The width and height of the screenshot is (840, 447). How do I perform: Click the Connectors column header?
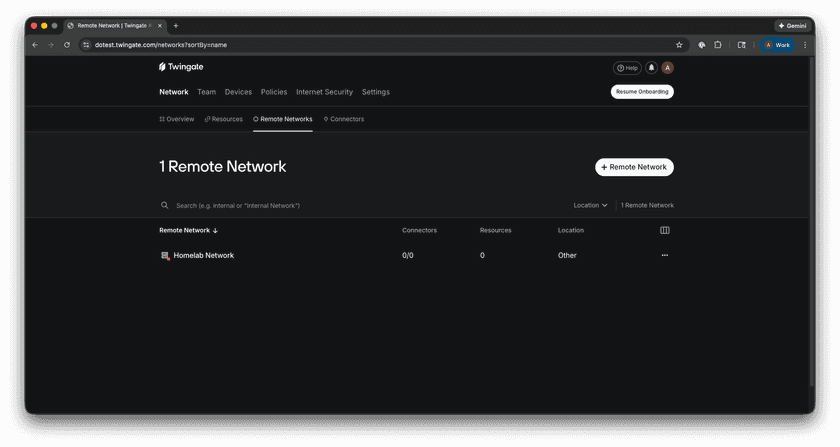pos(419,230)
